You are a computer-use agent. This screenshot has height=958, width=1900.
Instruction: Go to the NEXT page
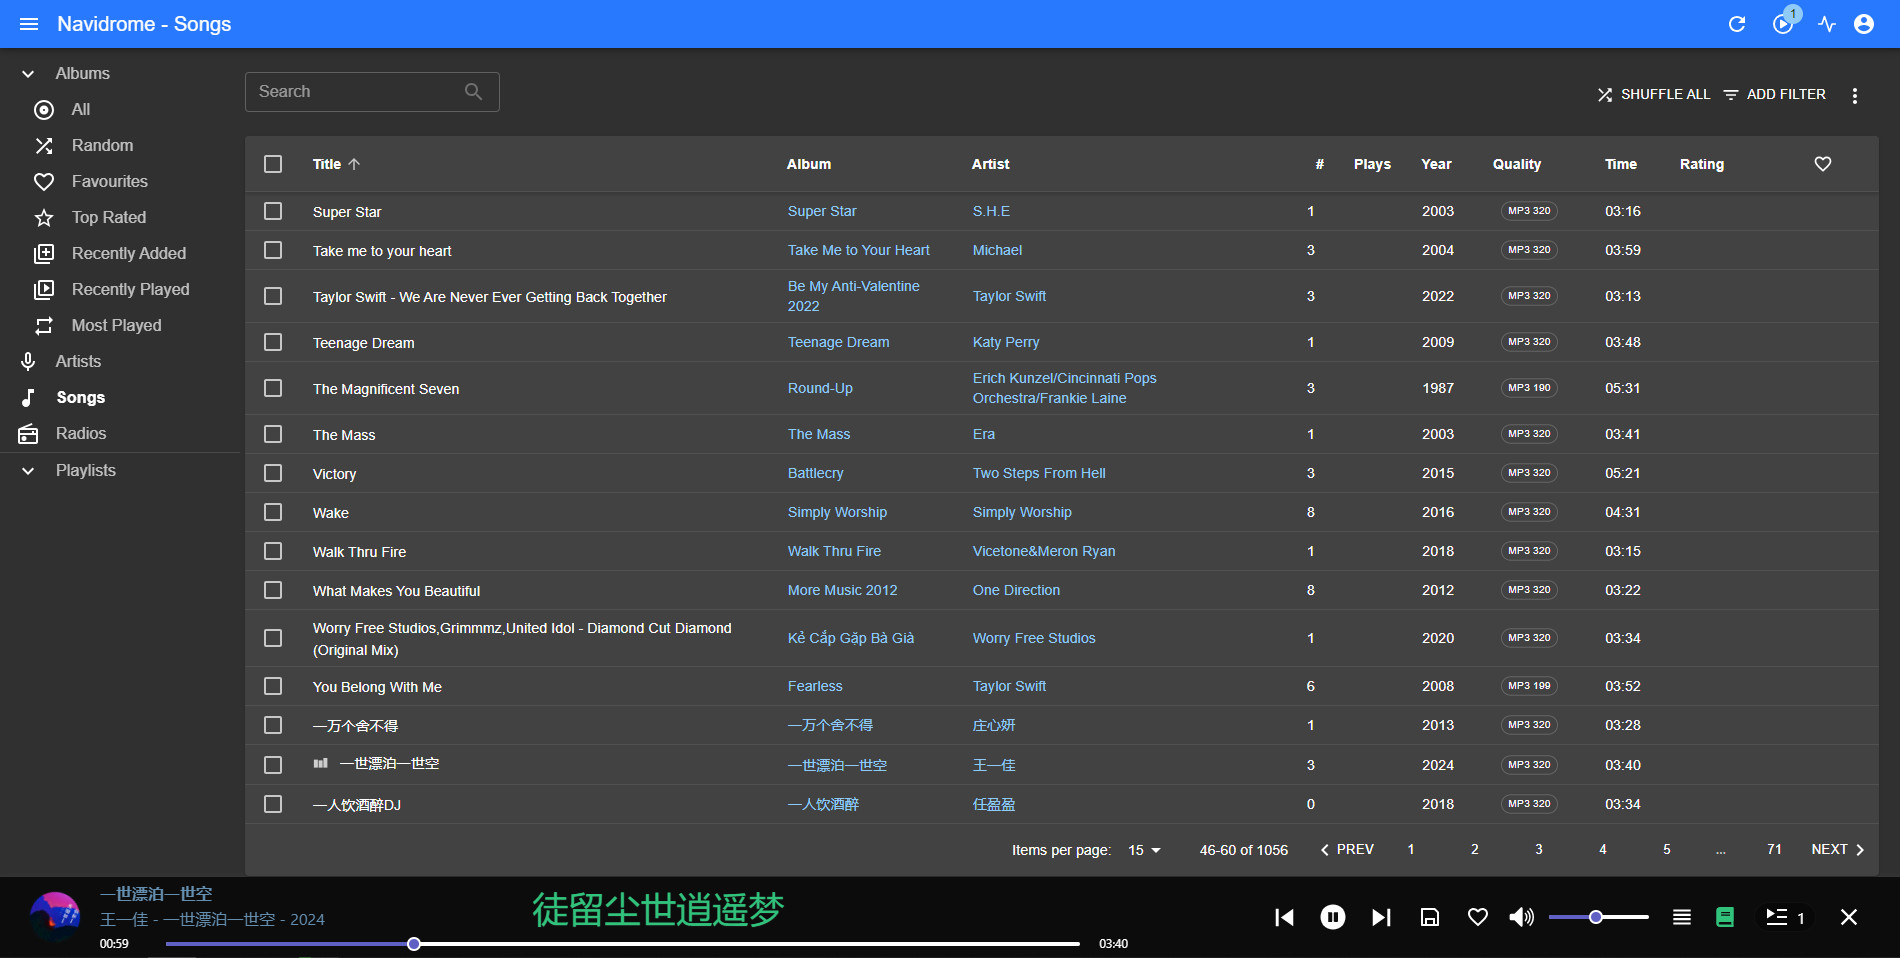[x=1838, y=850]
